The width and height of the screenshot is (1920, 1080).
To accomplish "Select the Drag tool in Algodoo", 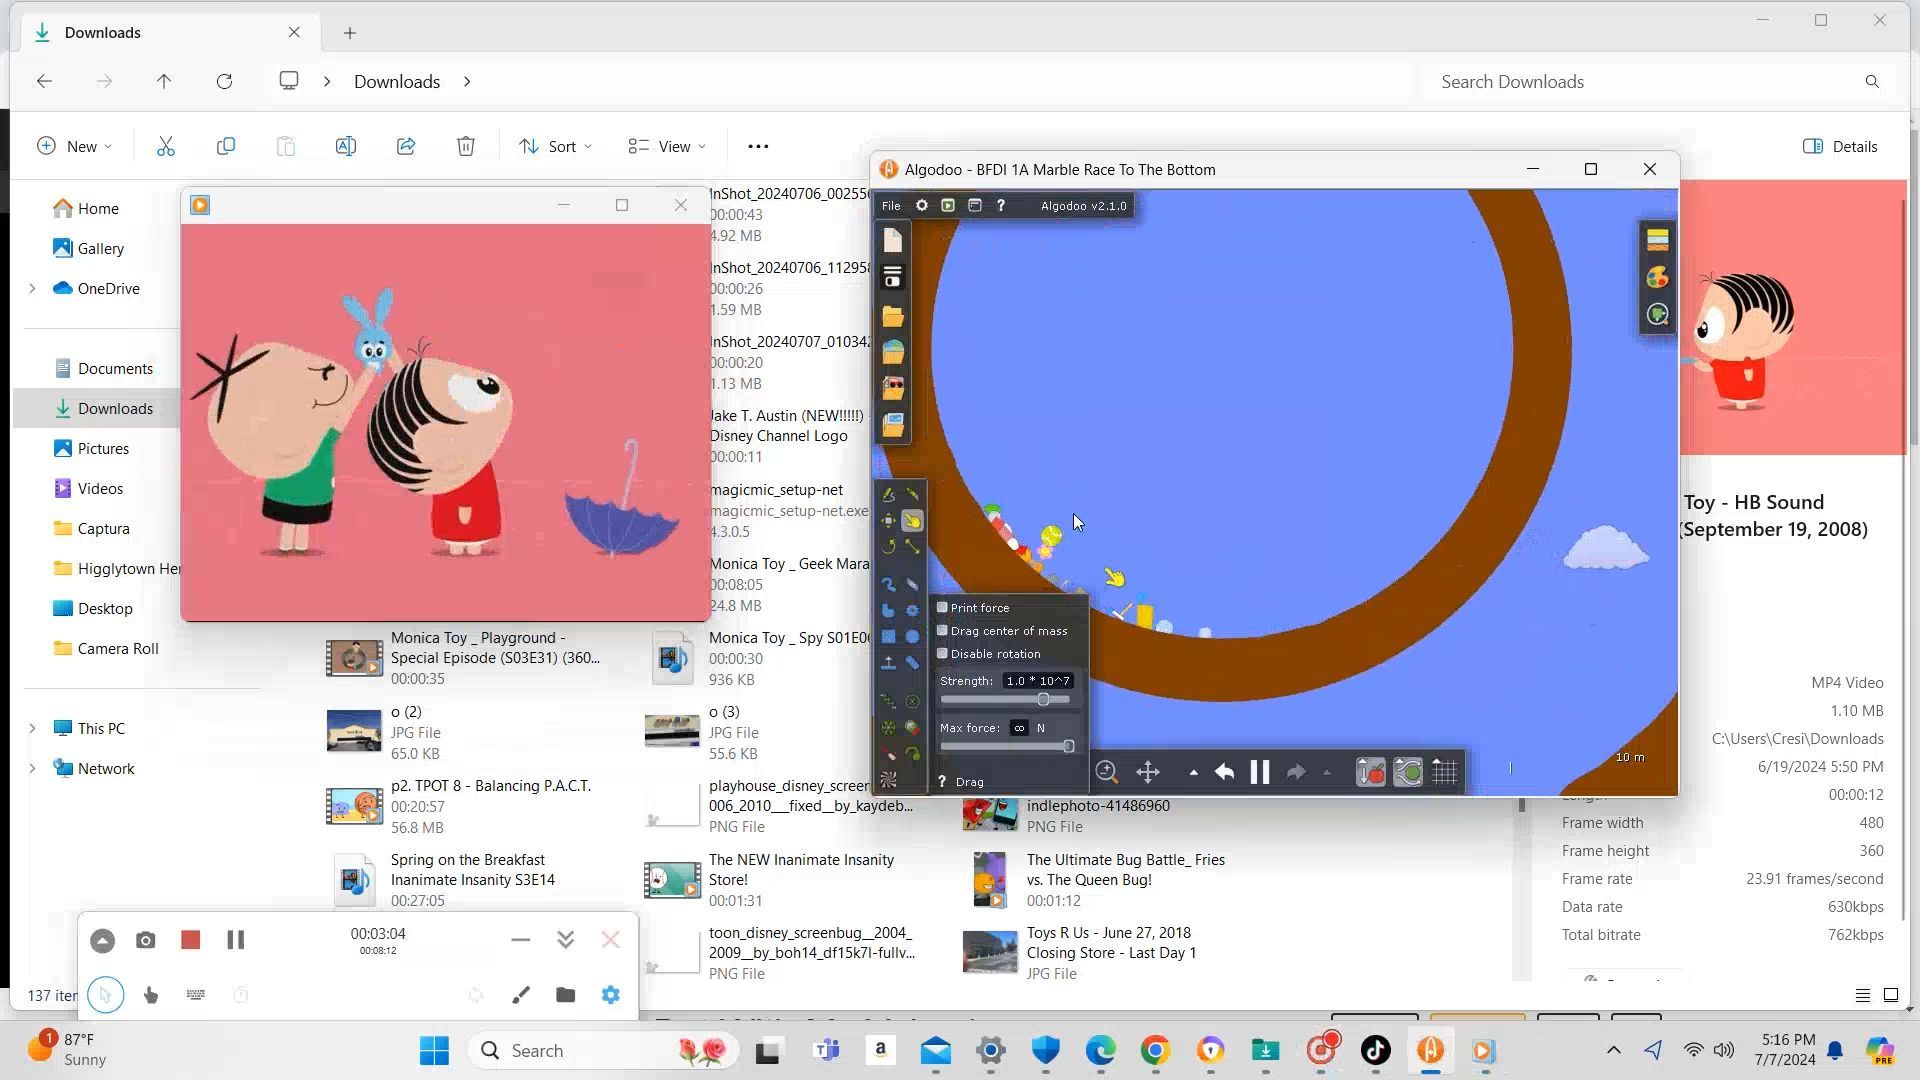I will tap(912, 521).
